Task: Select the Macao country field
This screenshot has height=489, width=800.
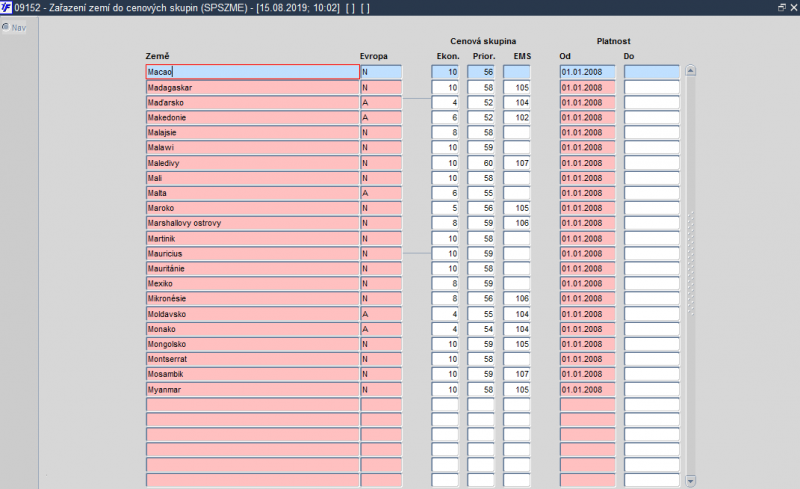Action: click(x=253, y=72)
